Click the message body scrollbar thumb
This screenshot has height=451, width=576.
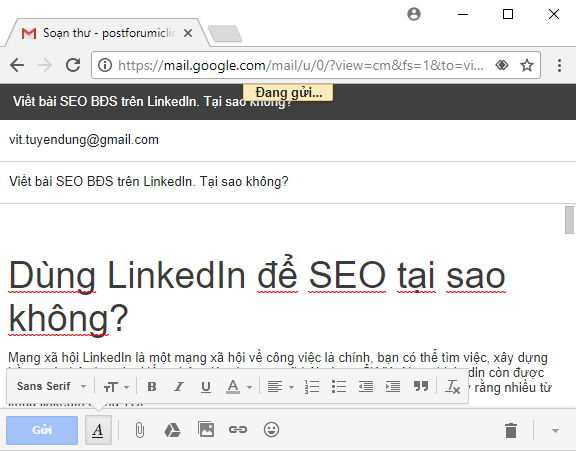[569, 220]
